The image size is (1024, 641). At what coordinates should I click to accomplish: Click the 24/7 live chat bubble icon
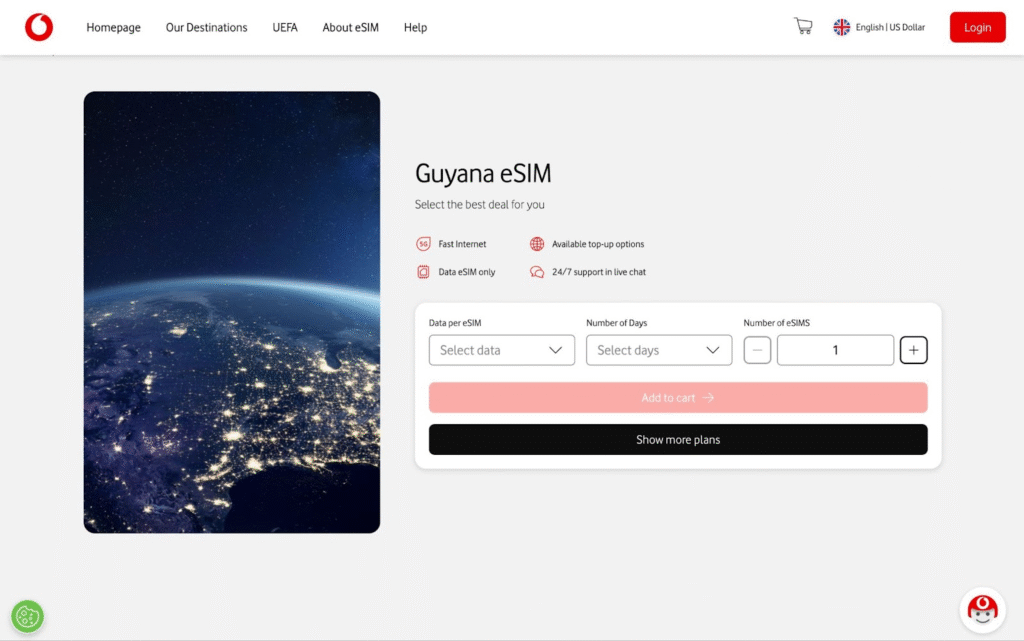pos(537,271)
